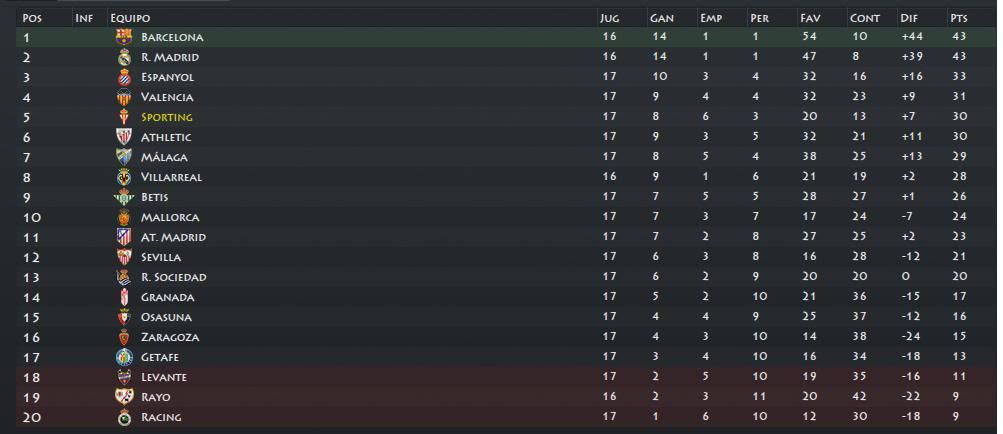
Task: Select the Getafe table row
Action: (x=507, y=357)
